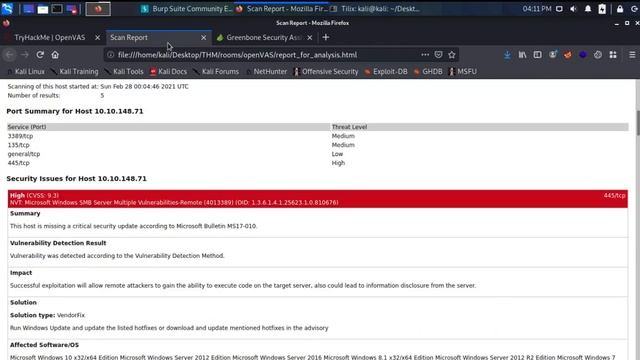Image resolution: width=640 pixels, height=360 pixels.
Task: Click the lock screen icon in panel
Action: point(620,9)
